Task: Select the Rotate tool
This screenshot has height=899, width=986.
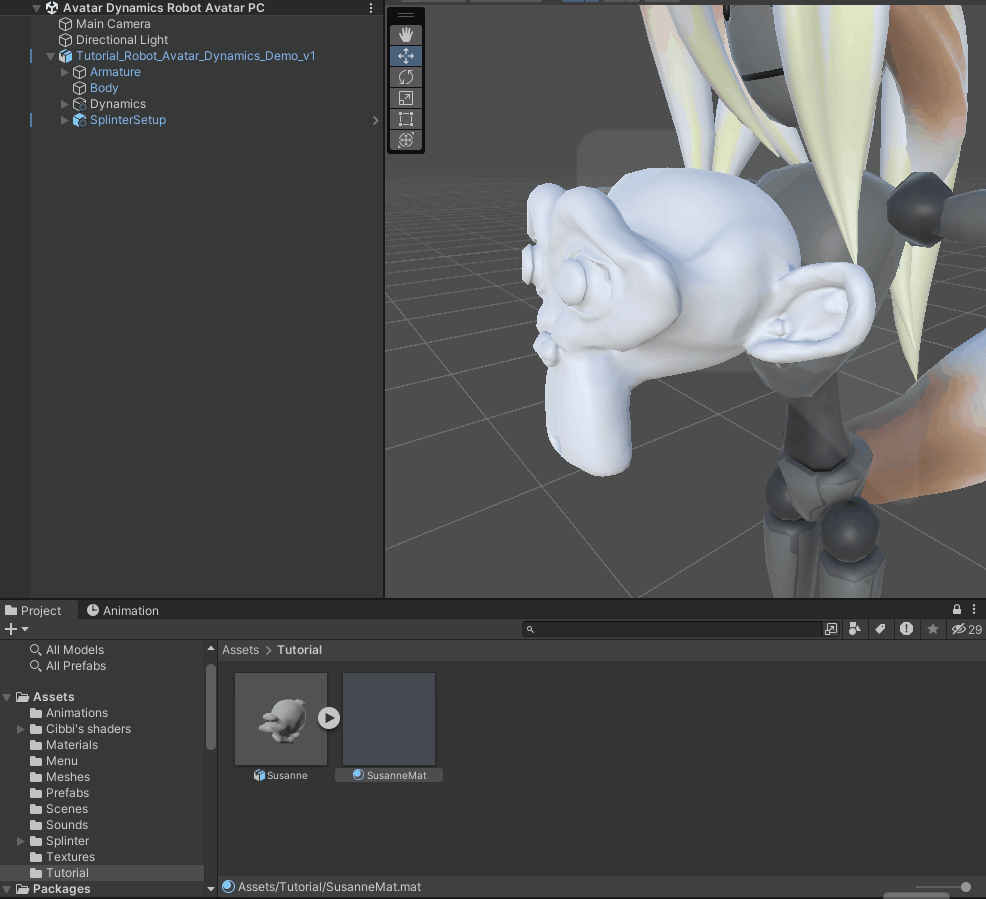Action: click(406, 77)
